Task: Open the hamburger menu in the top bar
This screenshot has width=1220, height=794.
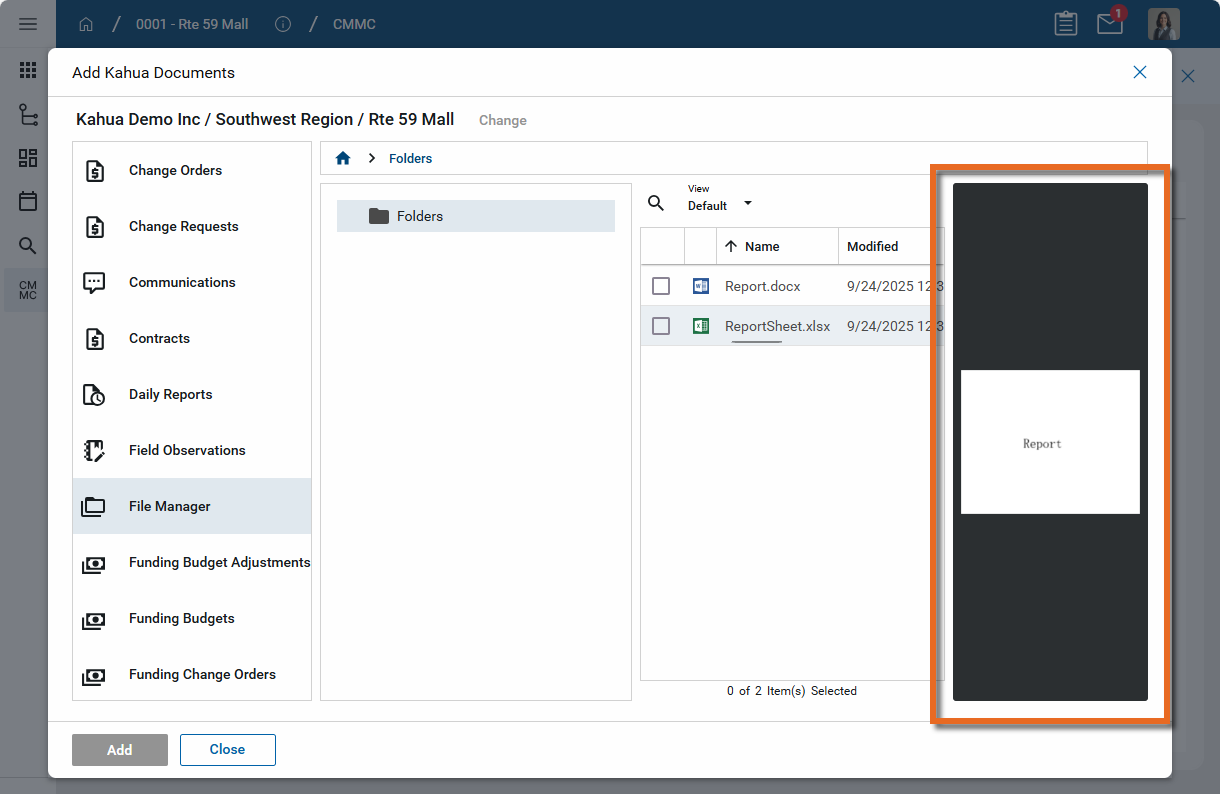Action: (x=28, y=24)
